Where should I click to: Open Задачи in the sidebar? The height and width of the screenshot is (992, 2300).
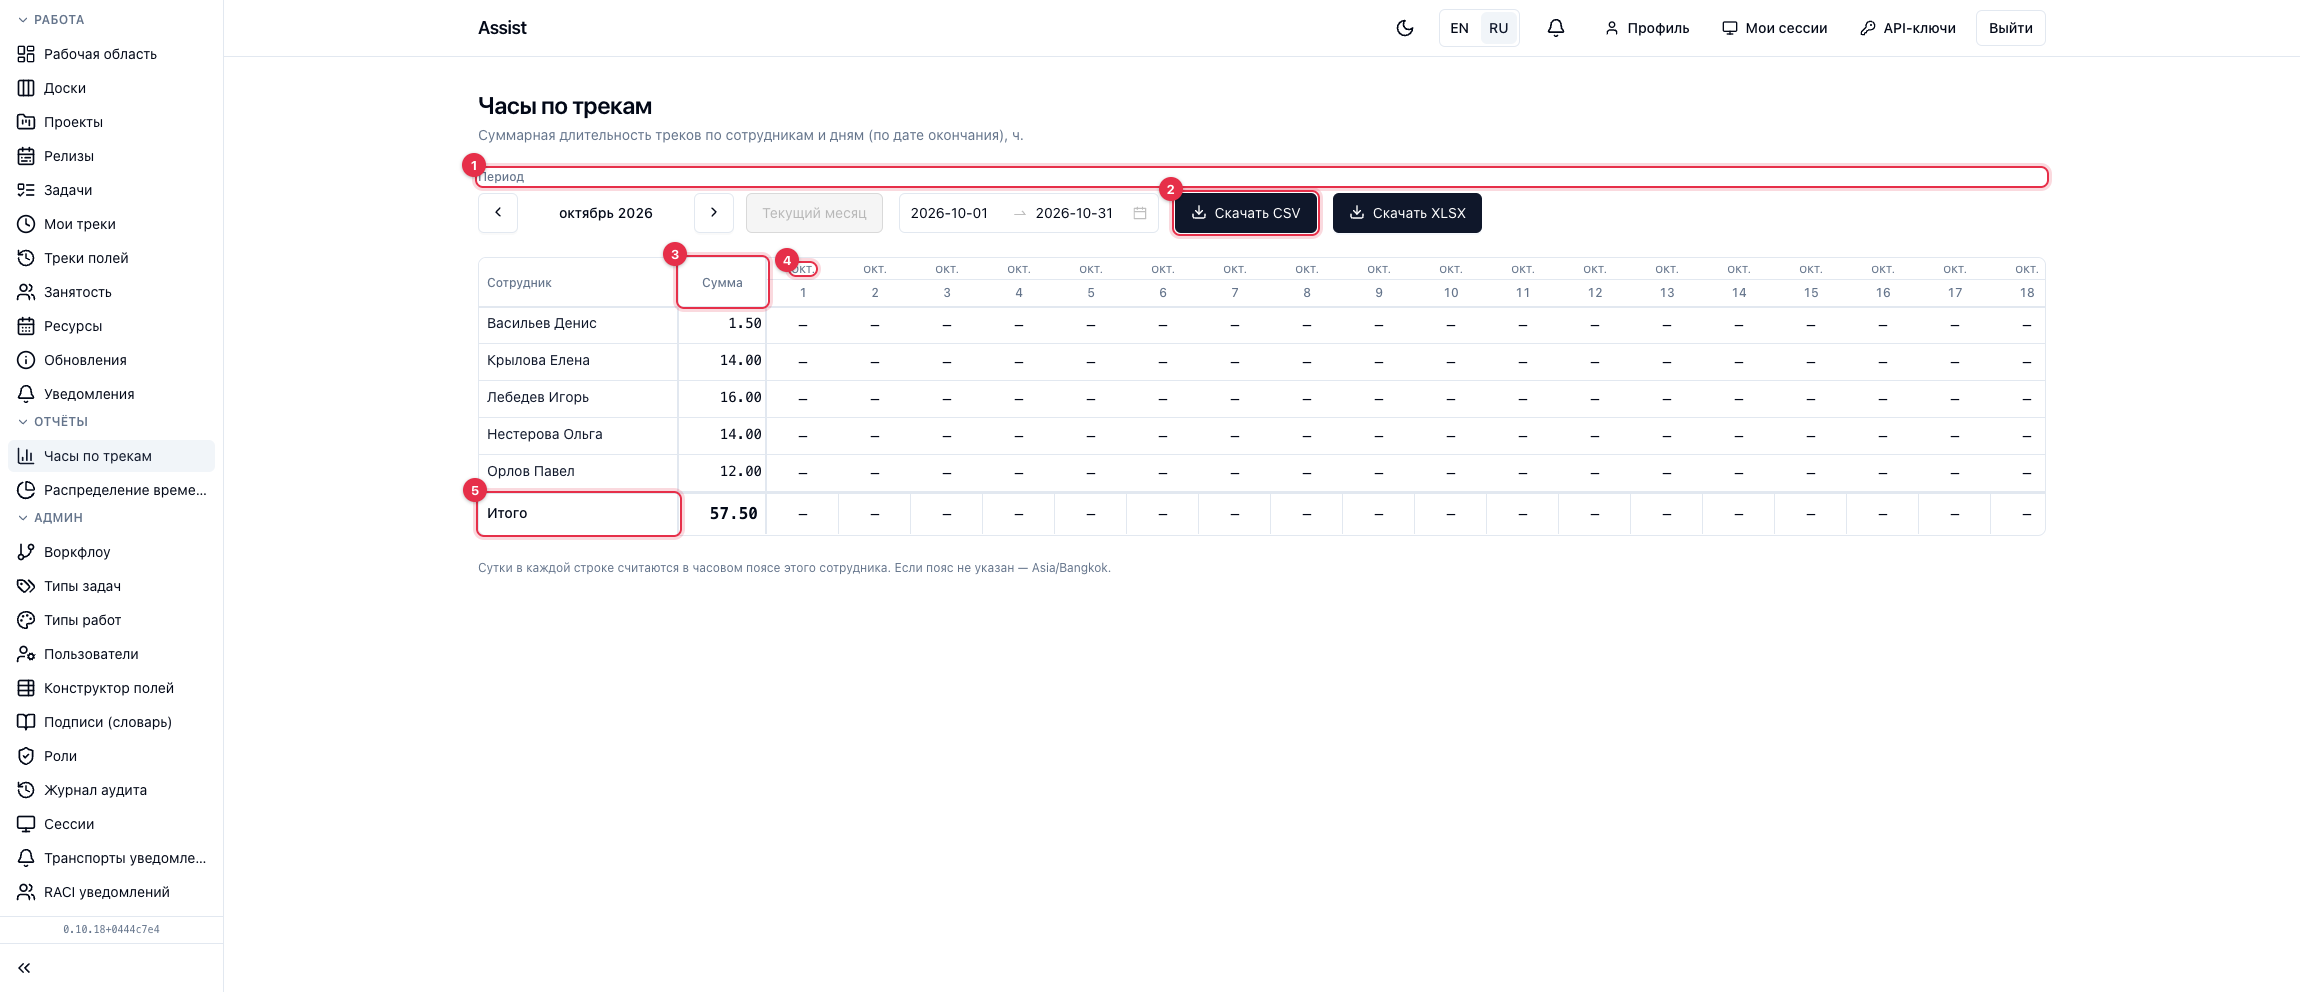tap(111, 190)
